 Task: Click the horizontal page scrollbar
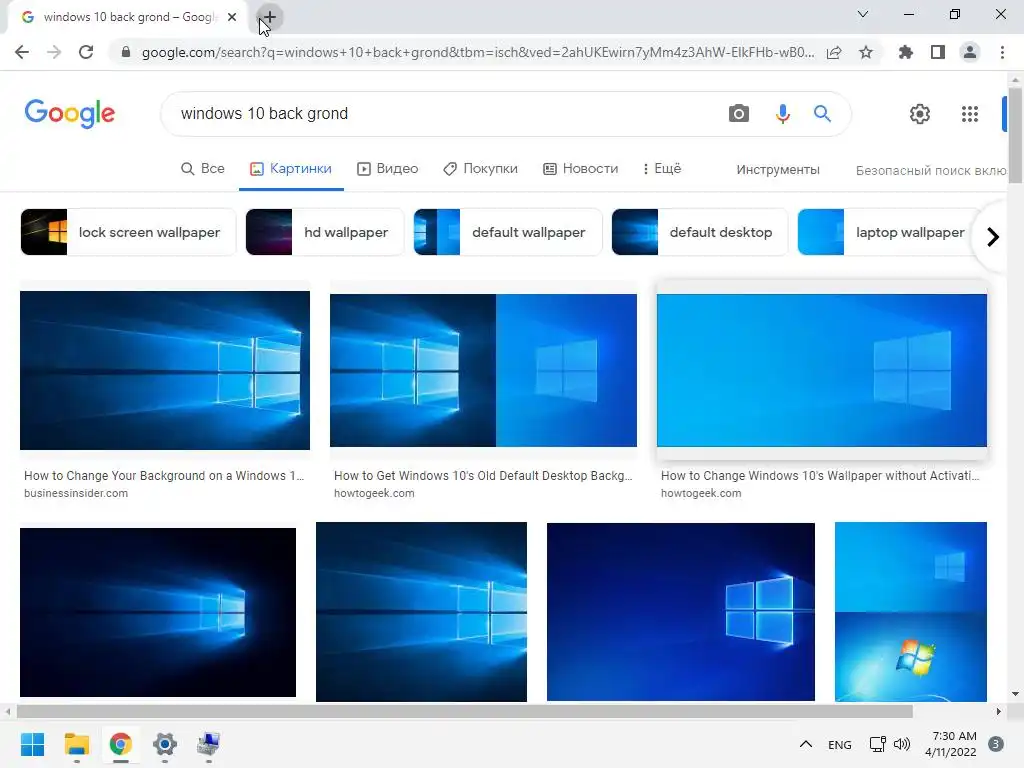464,711
